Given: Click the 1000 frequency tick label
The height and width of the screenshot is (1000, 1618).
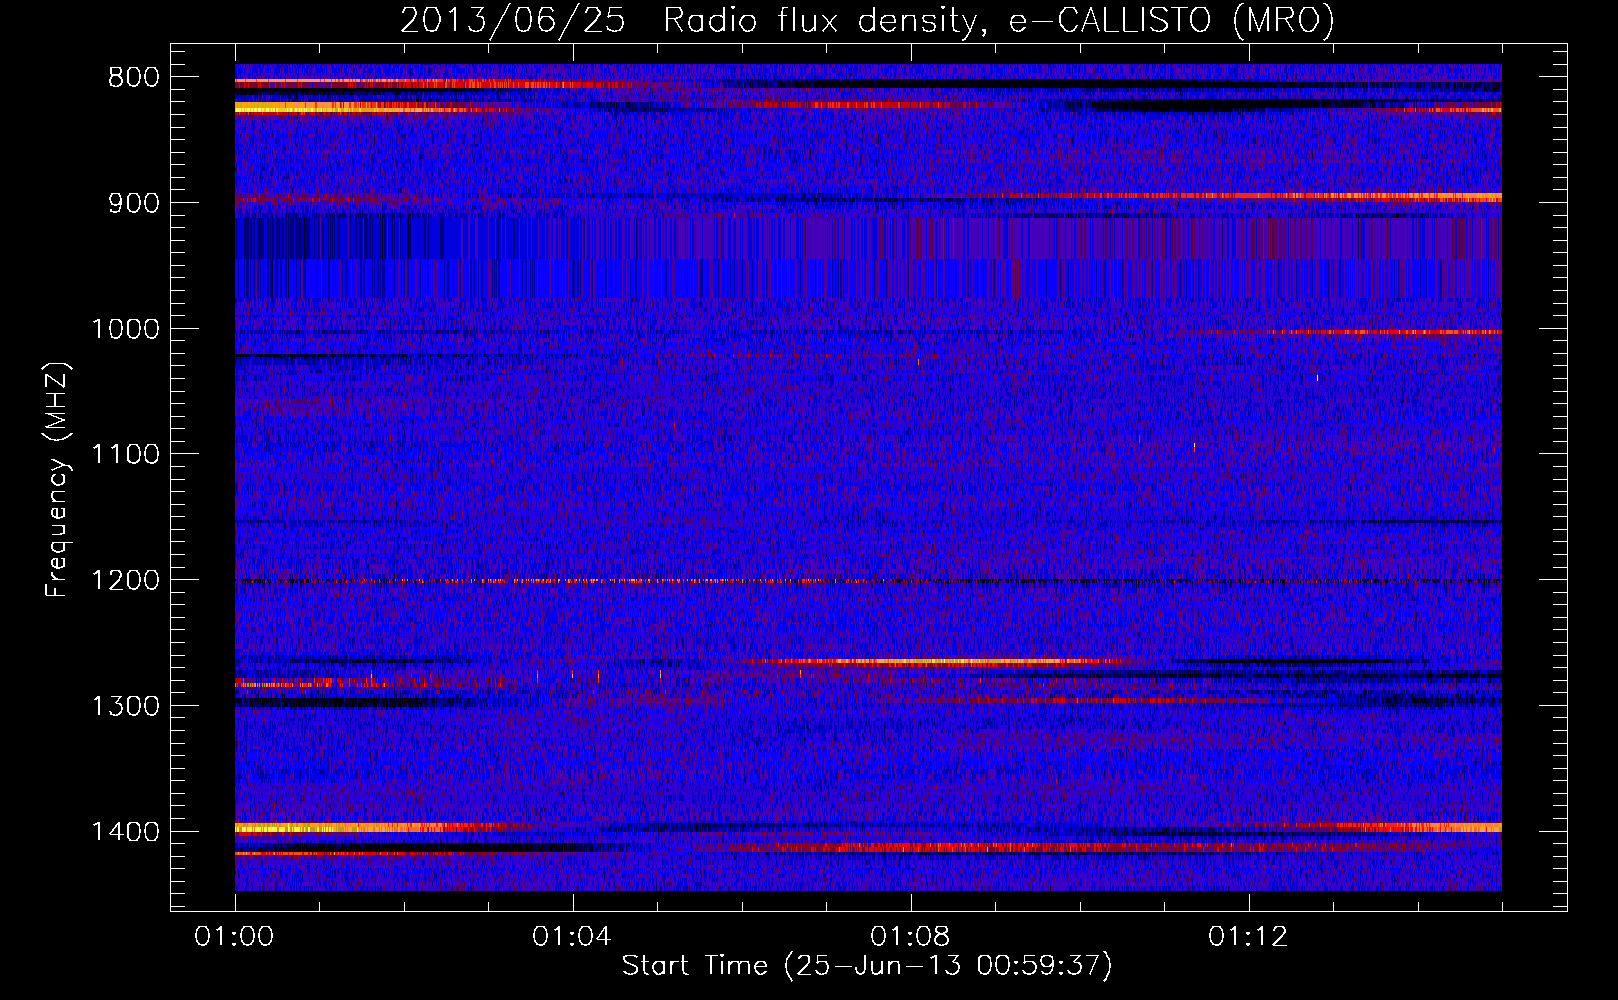Looking at the screenshot, I should (x=125, y=329).
